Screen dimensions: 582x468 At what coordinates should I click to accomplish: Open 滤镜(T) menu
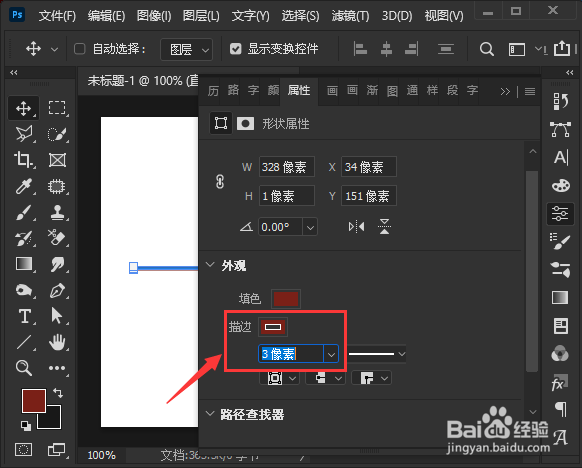tap(350, 16)
